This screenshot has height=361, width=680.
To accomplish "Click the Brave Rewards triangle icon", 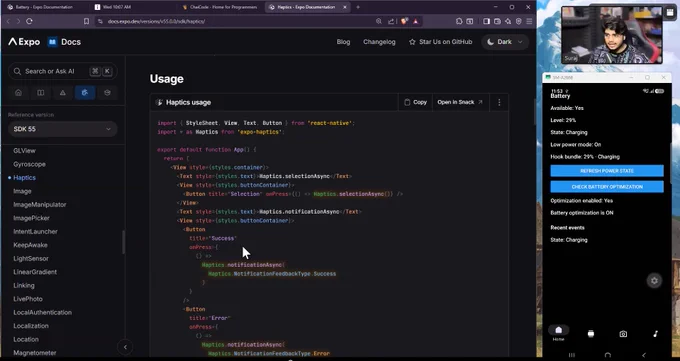I will pos(415,21).
